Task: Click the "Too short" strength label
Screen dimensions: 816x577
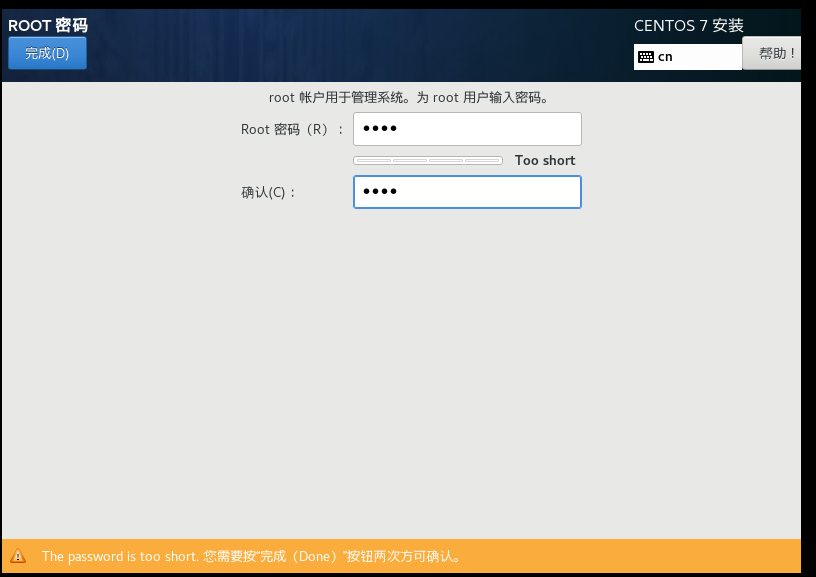Action: point(545,160)
